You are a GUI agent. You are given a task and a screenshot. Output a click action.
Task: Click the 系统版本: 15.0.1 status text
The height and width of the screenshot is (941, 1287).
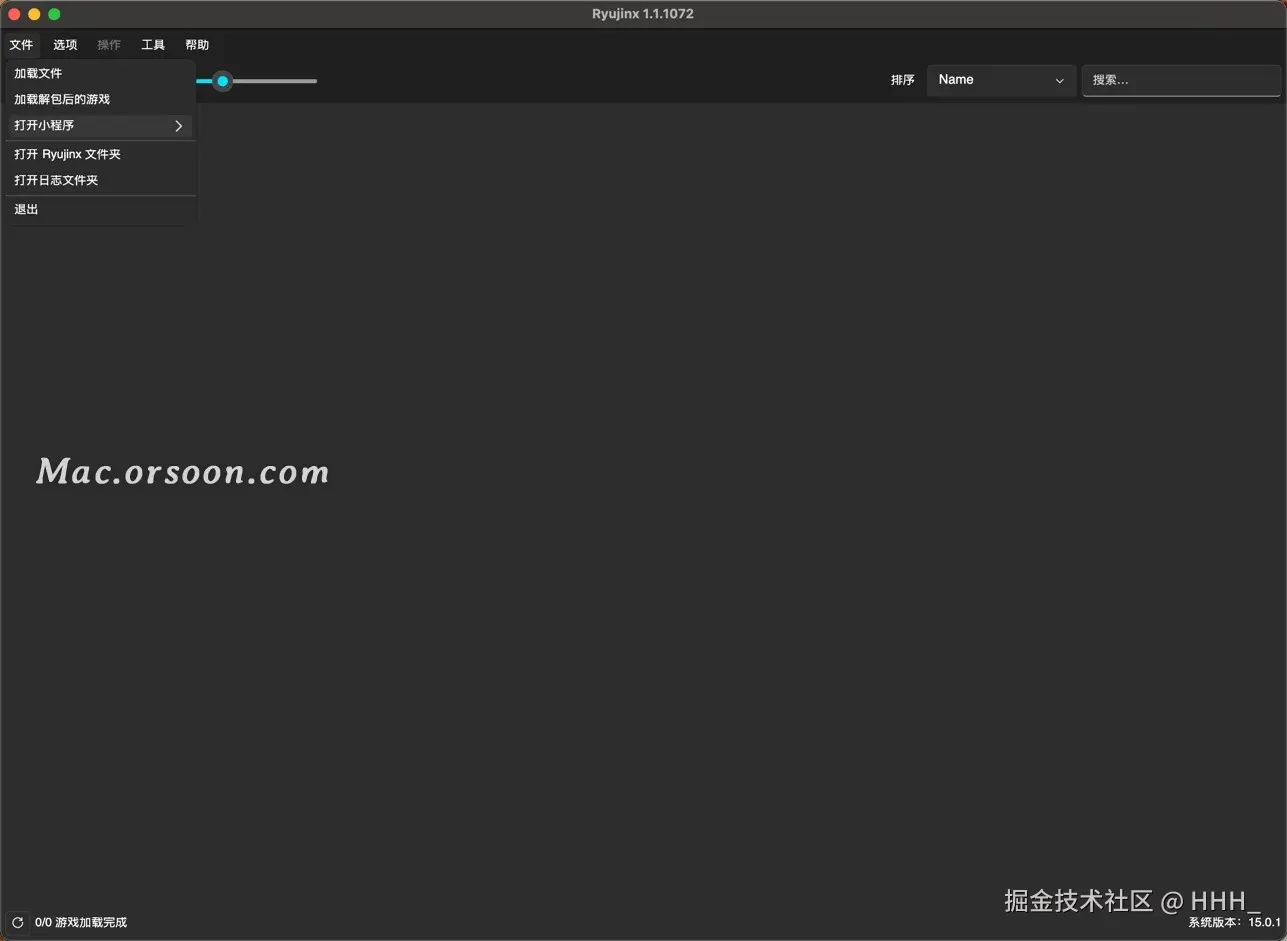click(x=1234, y=922)
